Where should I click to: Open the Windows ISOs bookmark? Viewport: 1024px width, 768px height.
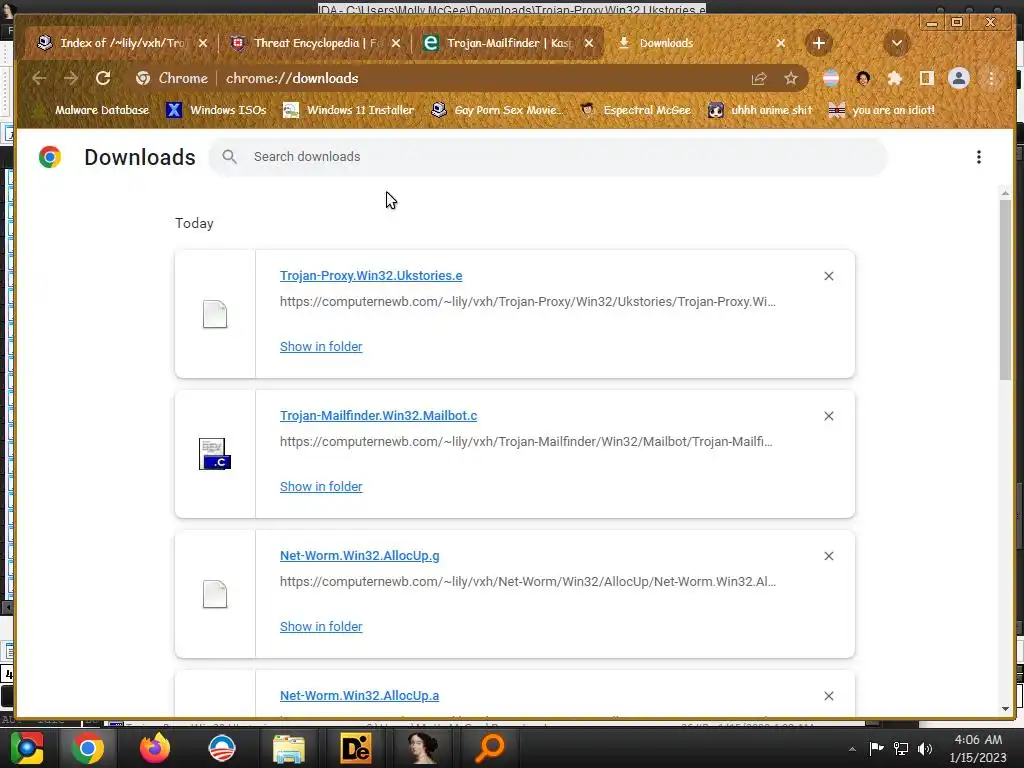pyautogui.click(x=217, y=110)
